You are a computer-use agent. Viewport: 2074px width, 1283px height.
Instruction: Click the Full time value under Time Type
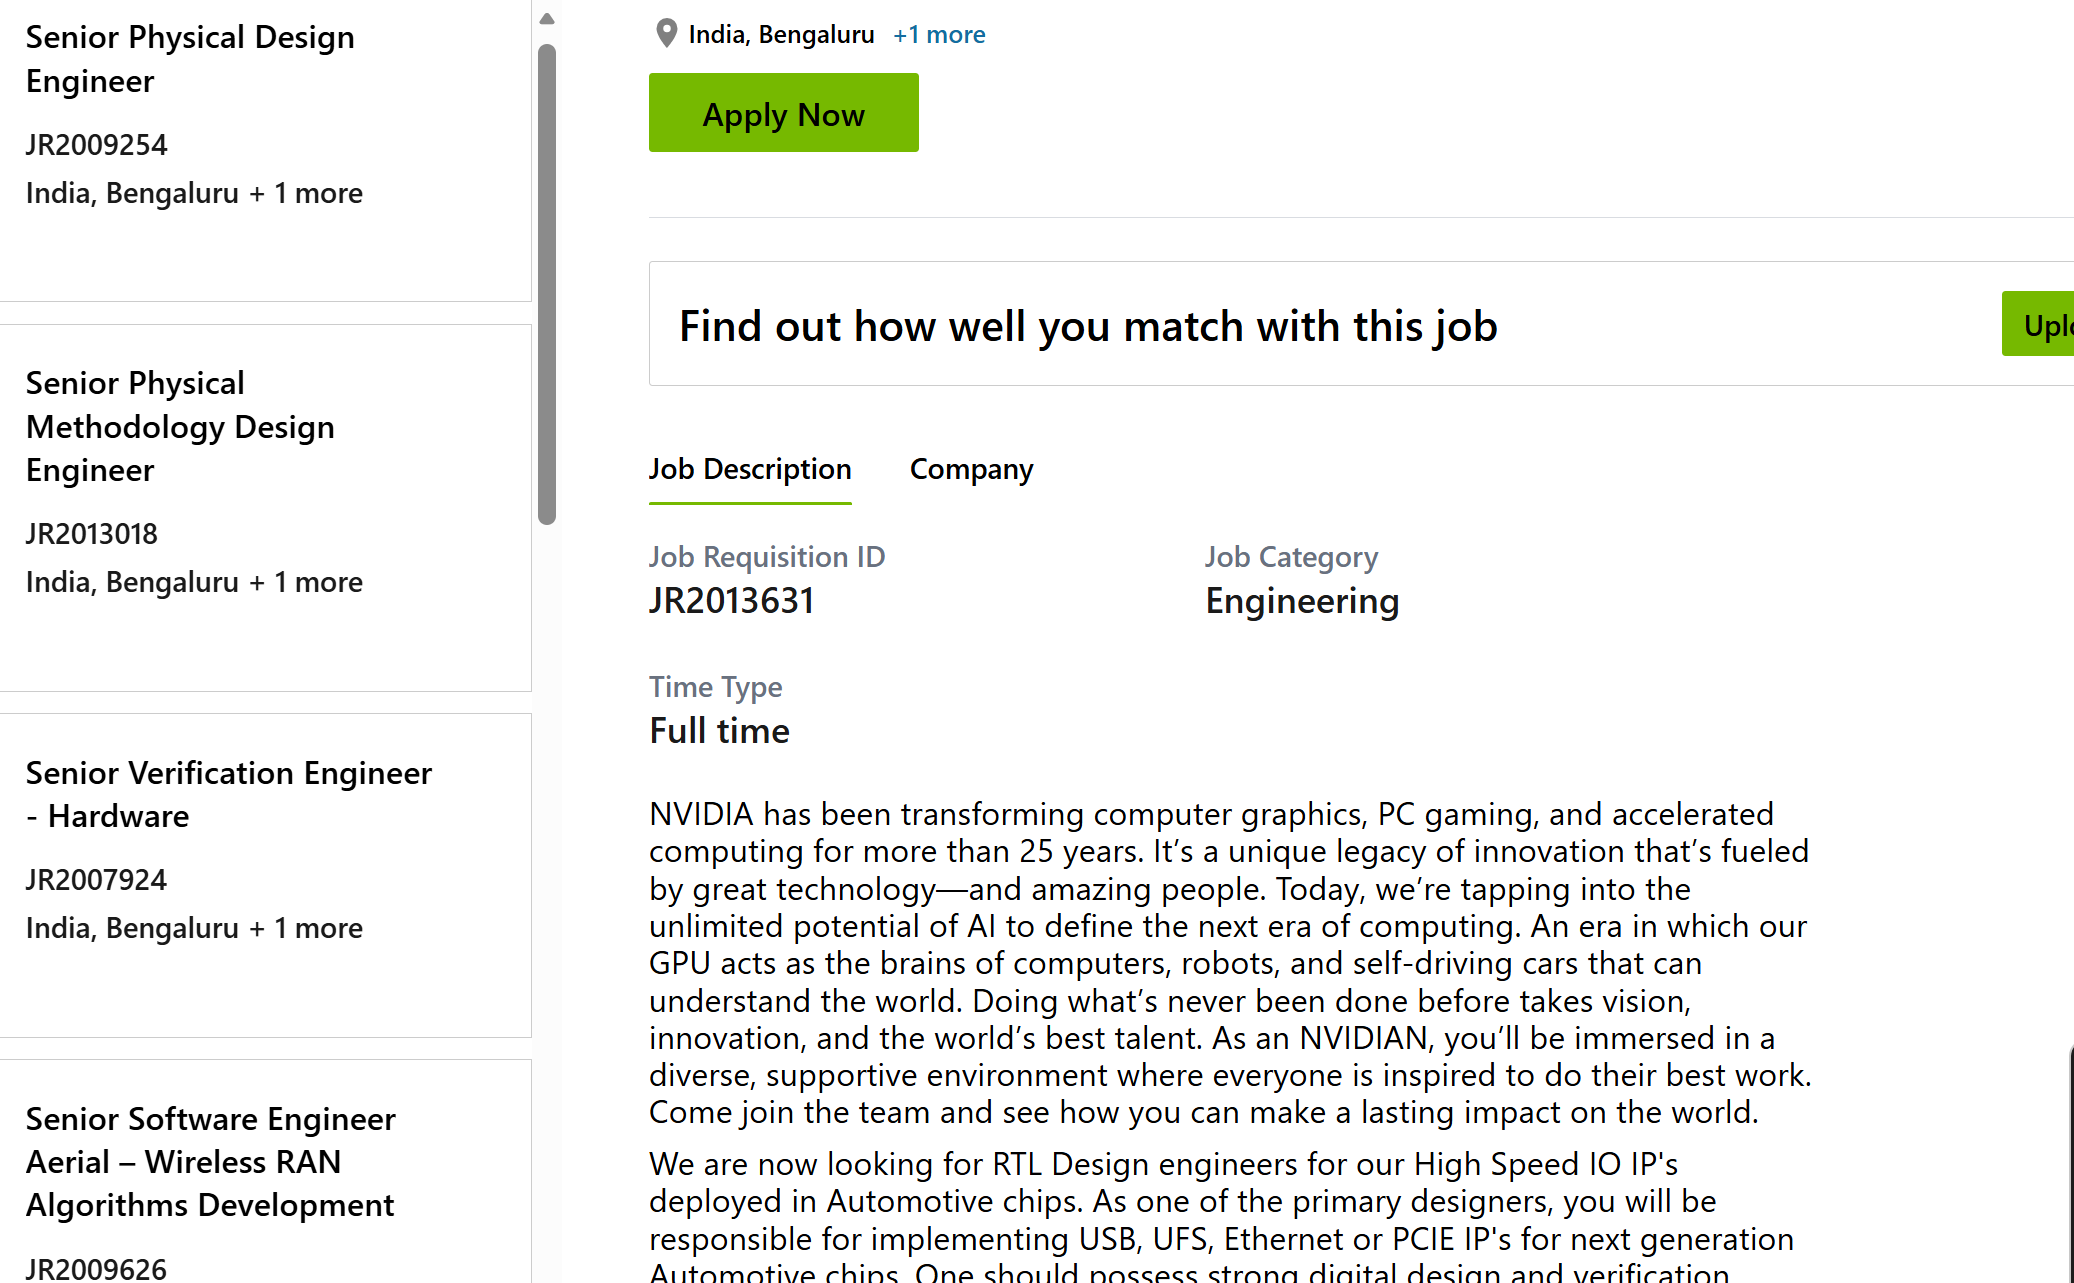[x=719, y=731]
